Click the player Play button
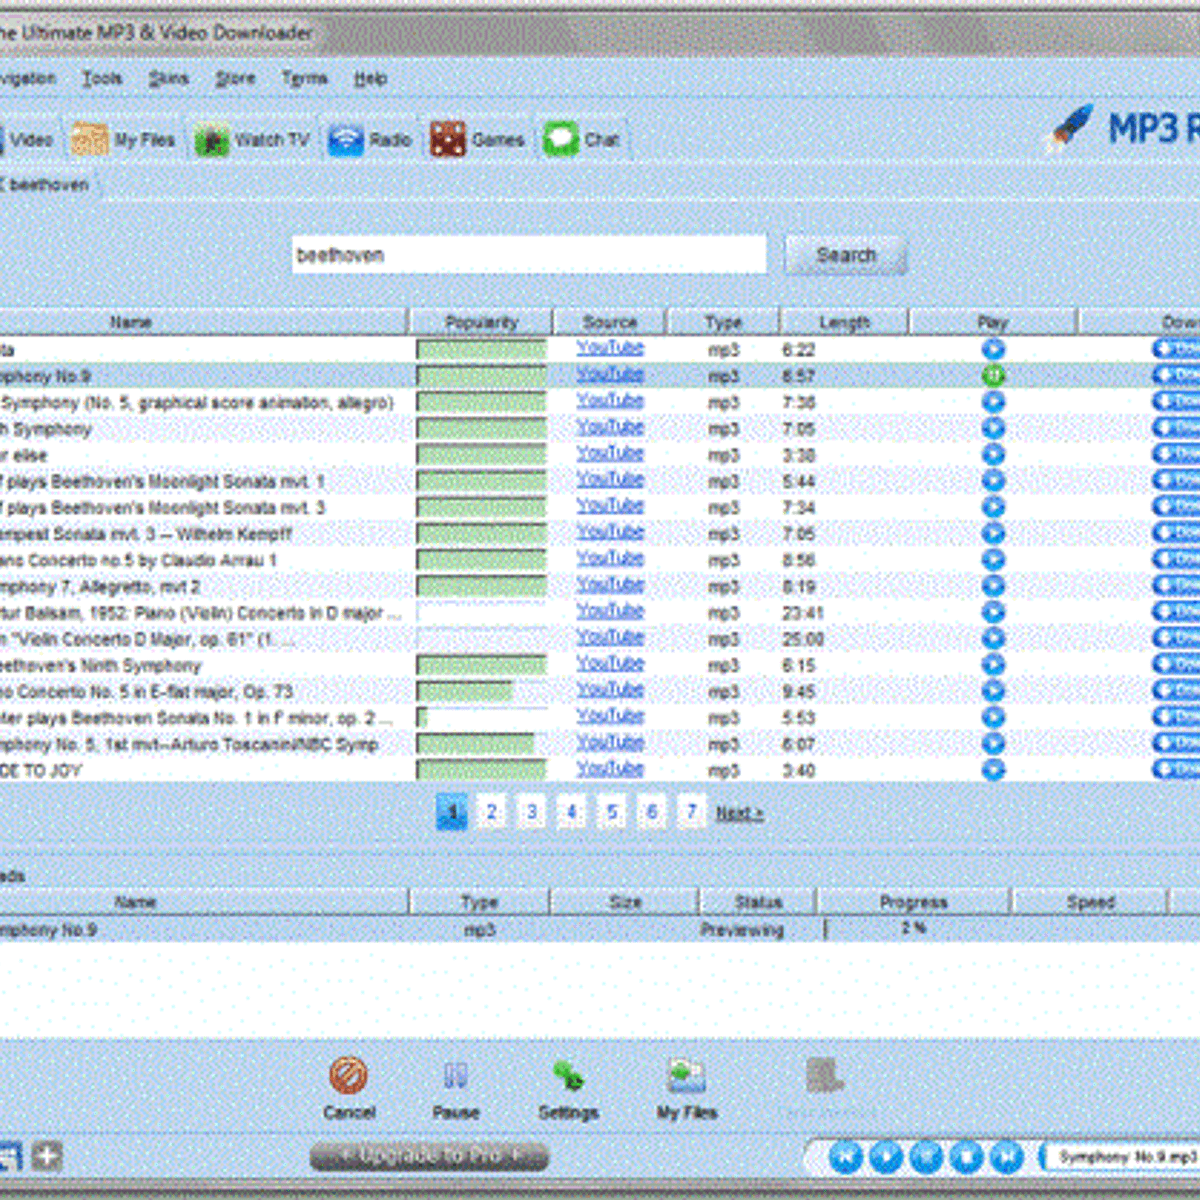The image size is (1200, 1200). 886,1157
